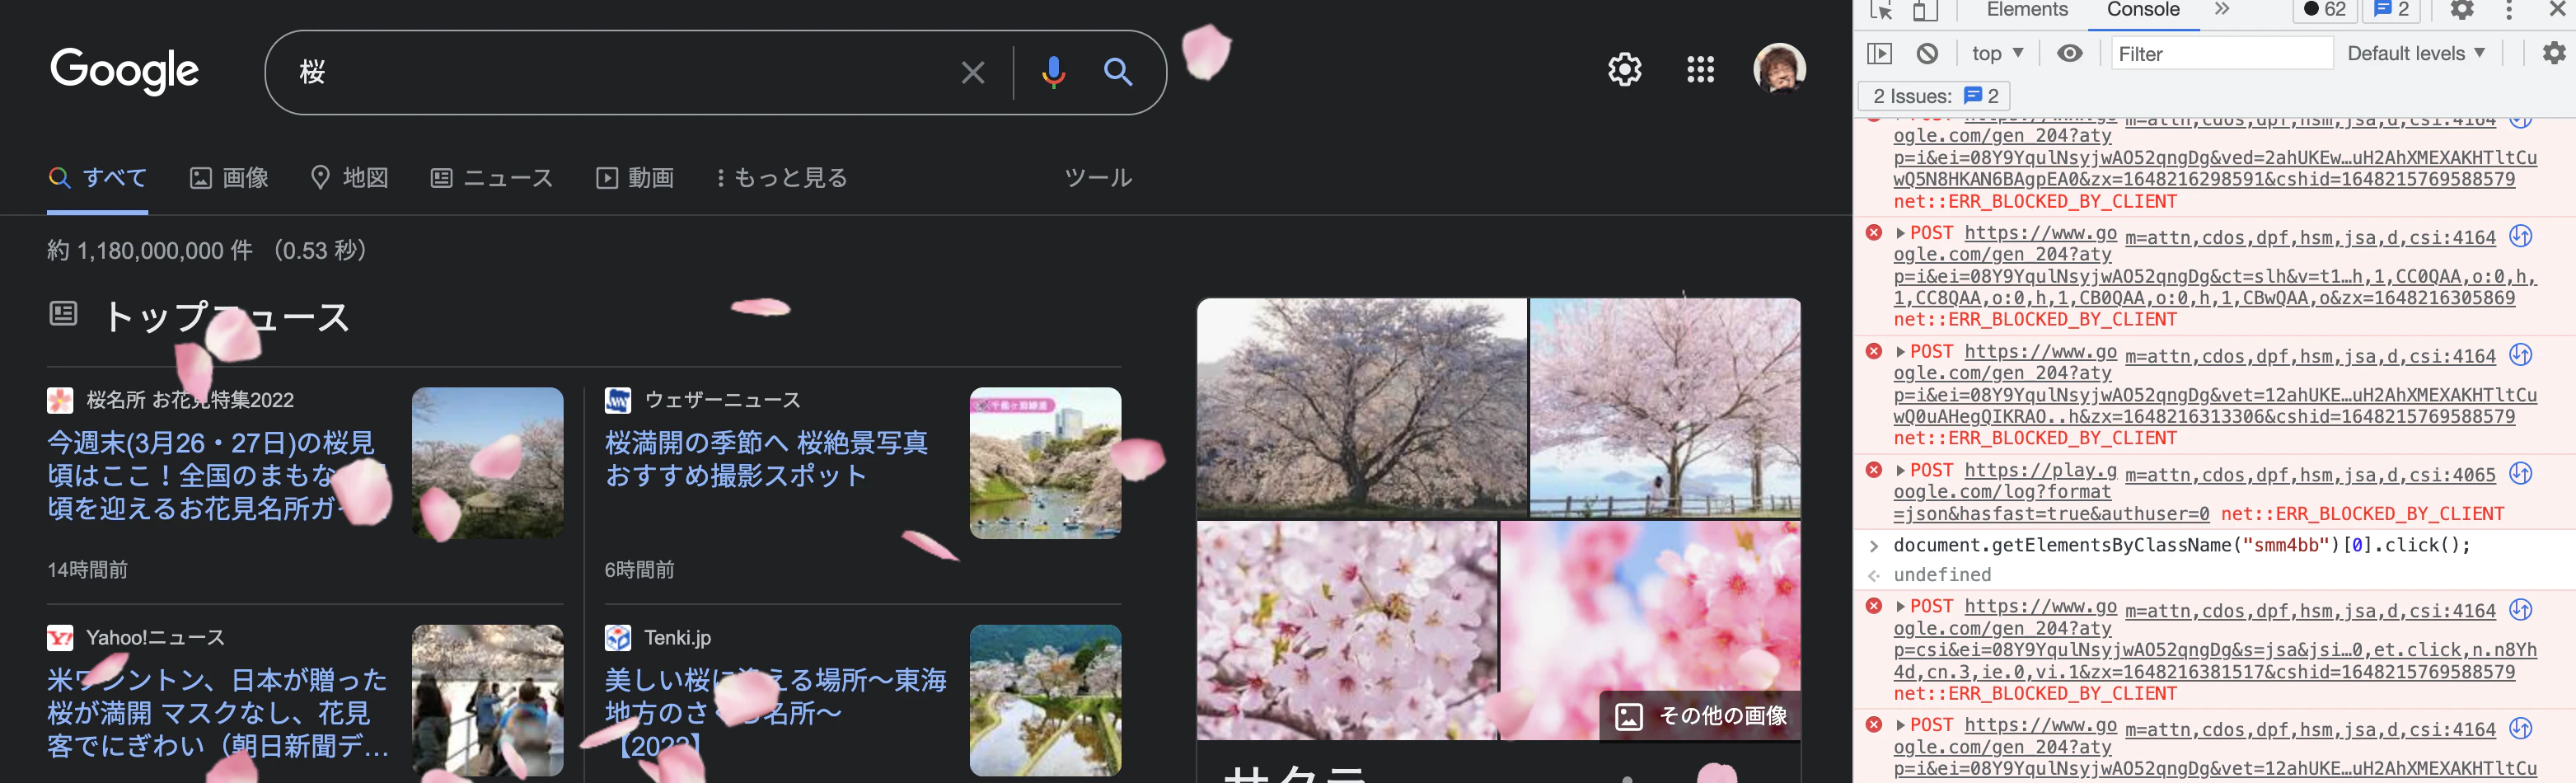Viewport: 2576px width, 783px height.
Task: Expand the POST error below the undefined result
Action: pos(1900,607)
